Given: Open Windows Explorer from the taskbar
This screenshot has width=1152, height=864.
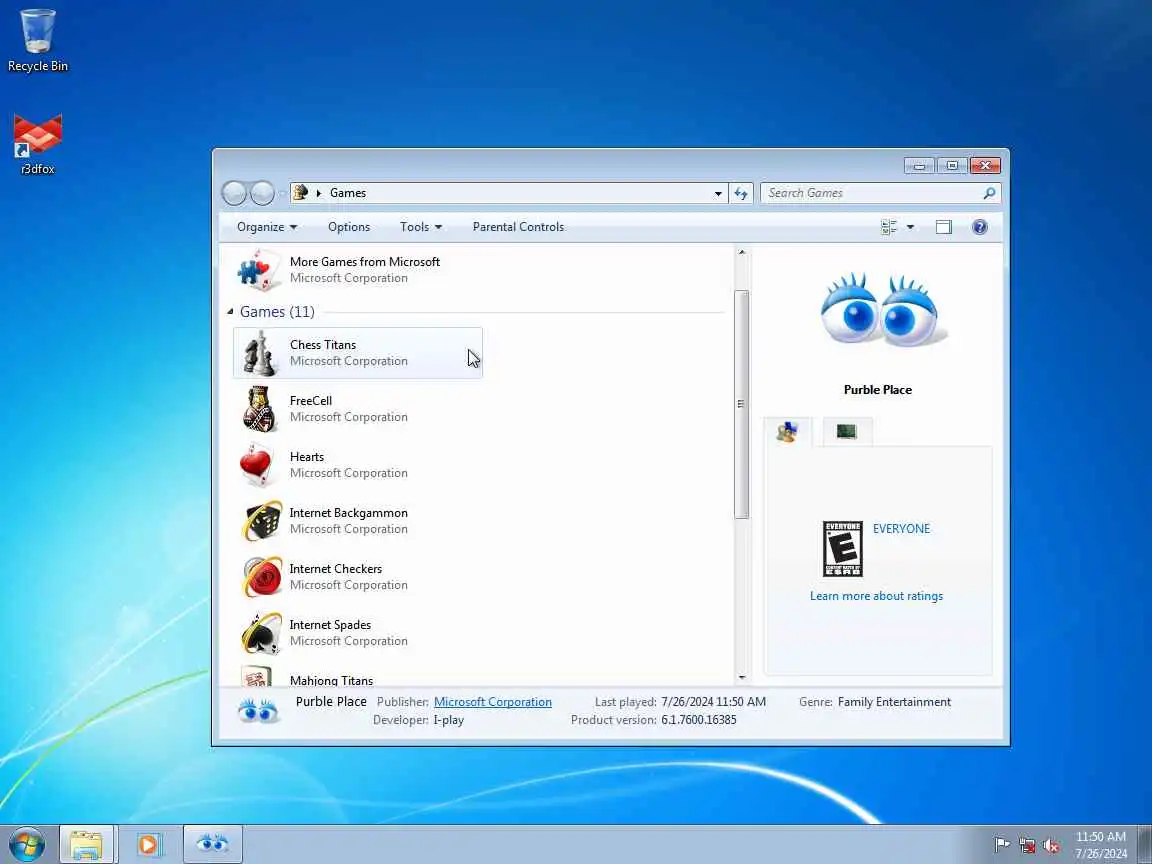Looking at the screenshot, I should [x=87, y=844].
